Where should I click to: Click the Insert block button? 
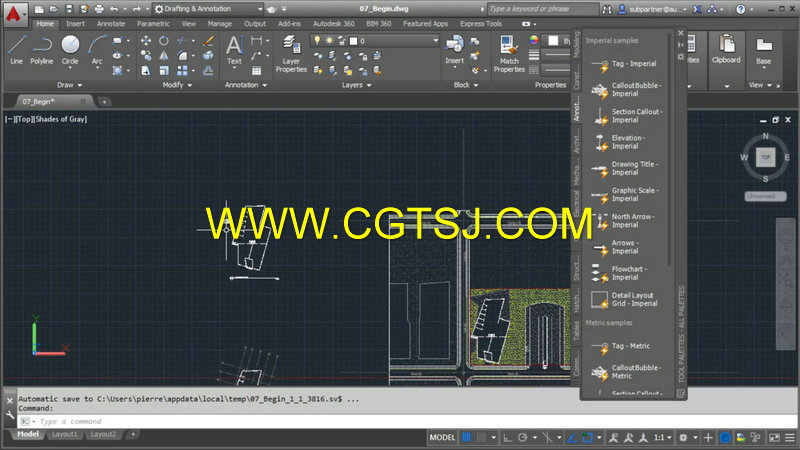[454, 50]
